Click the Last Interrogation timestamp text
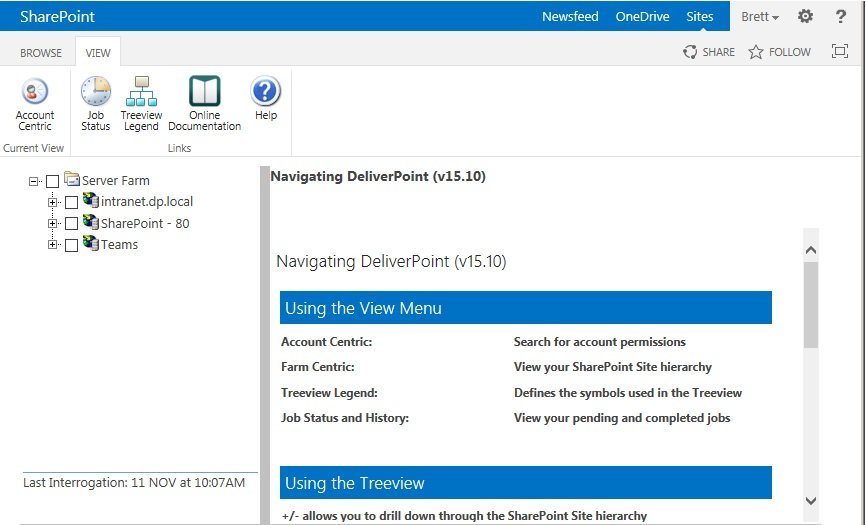 tap(134, 482)
